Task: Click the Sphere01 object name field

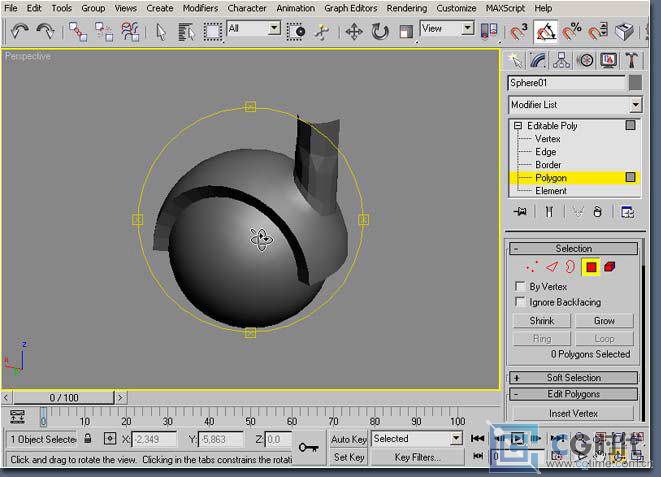Action: pos(566,83)
